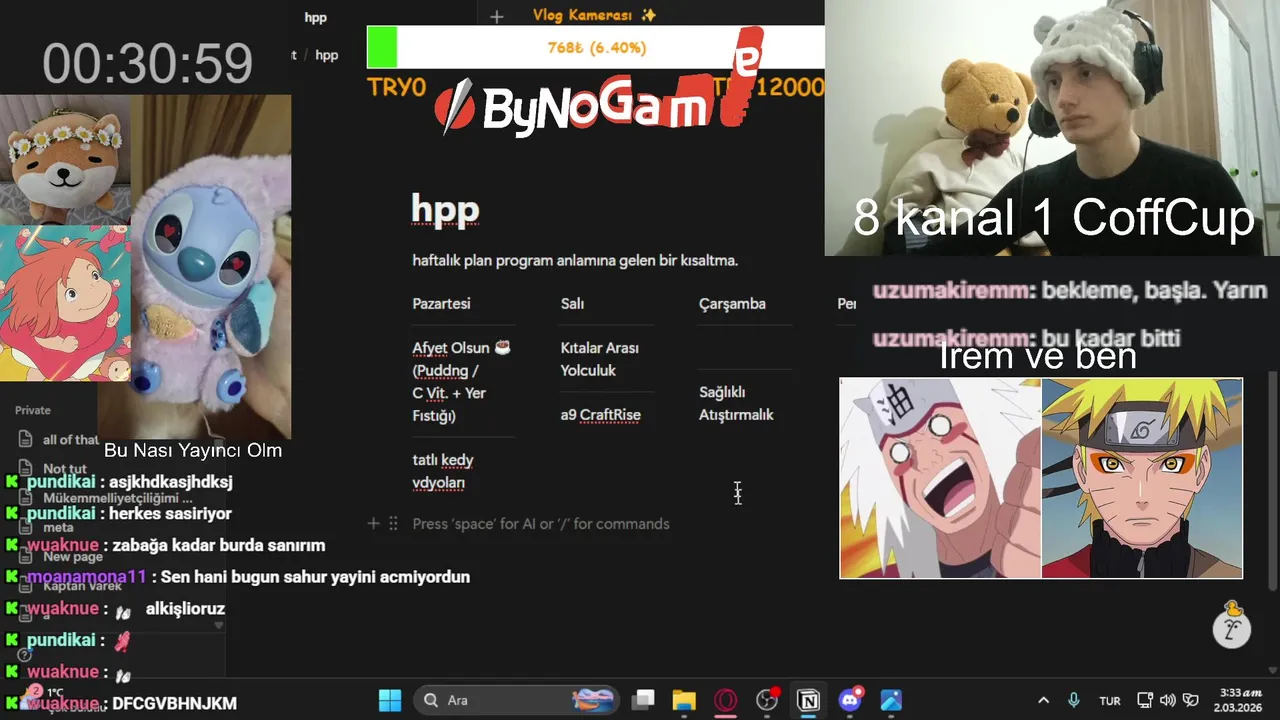Click the scrollbar down arrow on the right
1280x720 pixels.
(1272, 671)
